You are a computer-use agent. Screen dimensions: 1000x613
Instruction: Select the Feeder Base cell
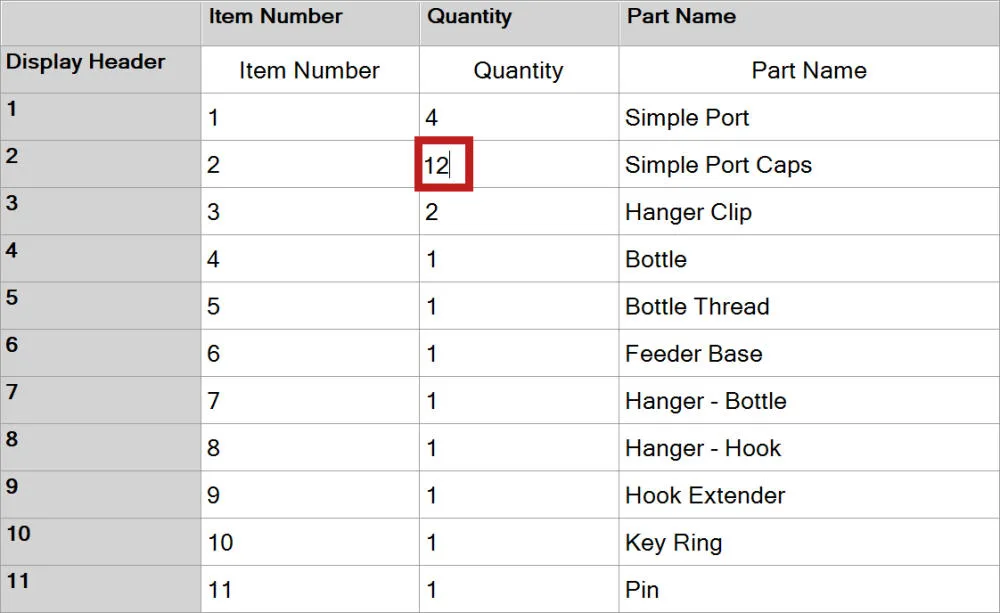point(809,353)
